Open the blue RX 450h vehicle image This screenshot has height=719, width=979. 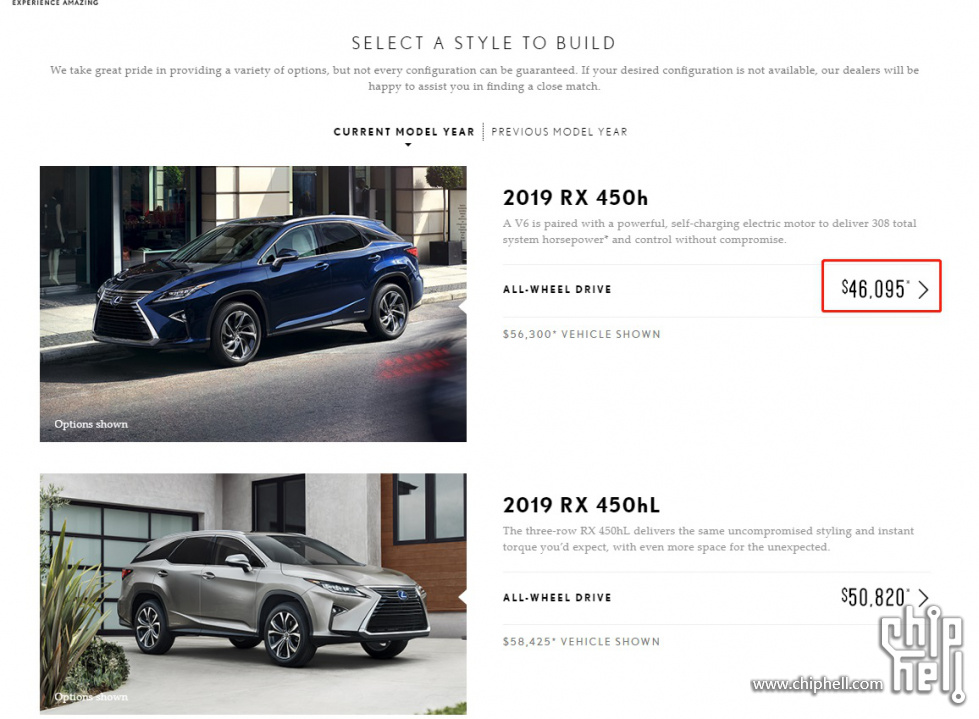[x=253, y=304]
